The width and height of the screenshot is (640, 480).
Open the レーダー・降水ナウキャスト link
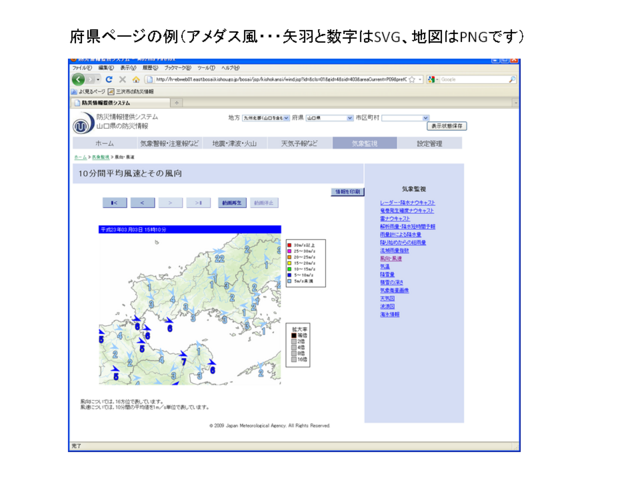coord(407,203)
